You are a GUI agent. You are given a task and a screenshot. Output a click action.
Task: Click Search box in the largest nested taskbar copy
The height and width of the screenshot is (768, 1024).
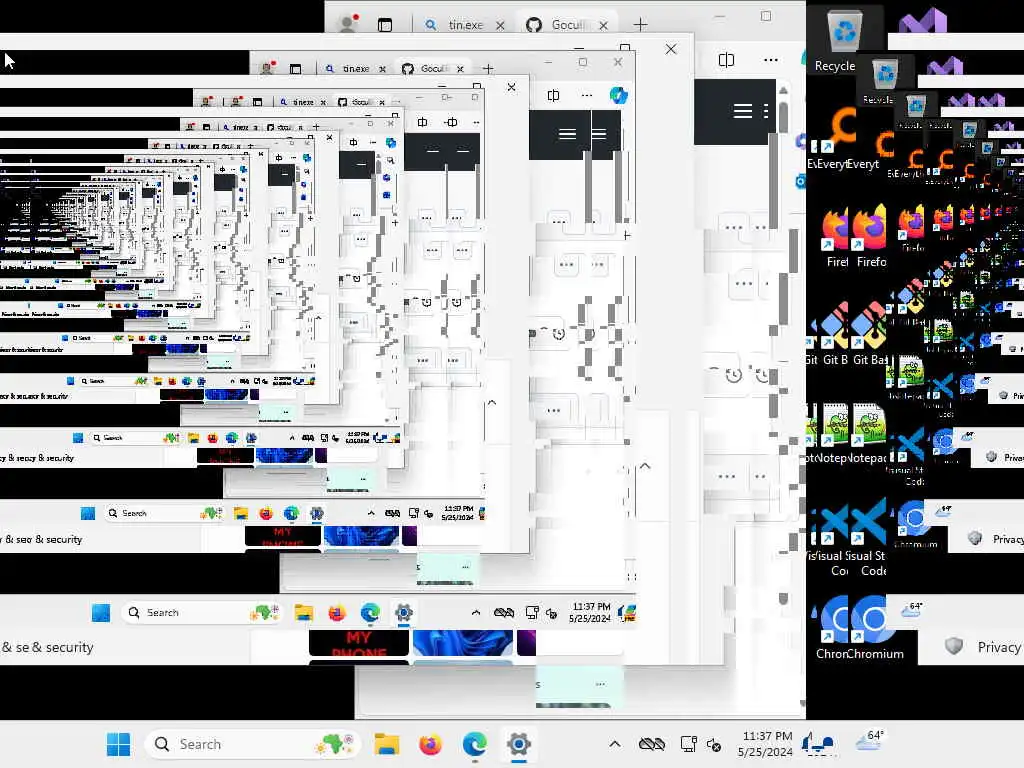tap(199, 613)
